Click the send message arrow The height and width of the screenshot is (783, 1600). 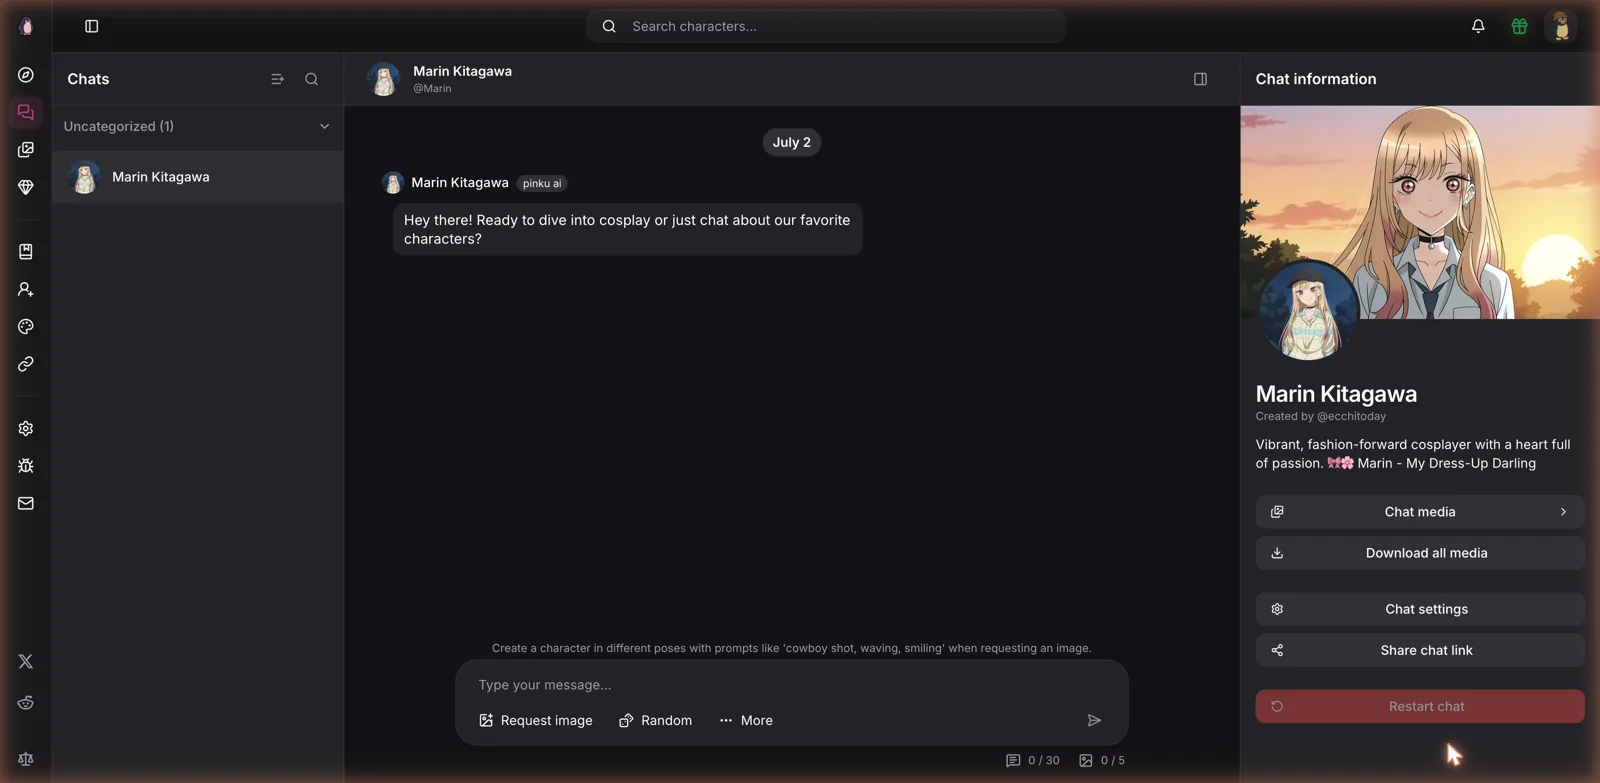1094,720
